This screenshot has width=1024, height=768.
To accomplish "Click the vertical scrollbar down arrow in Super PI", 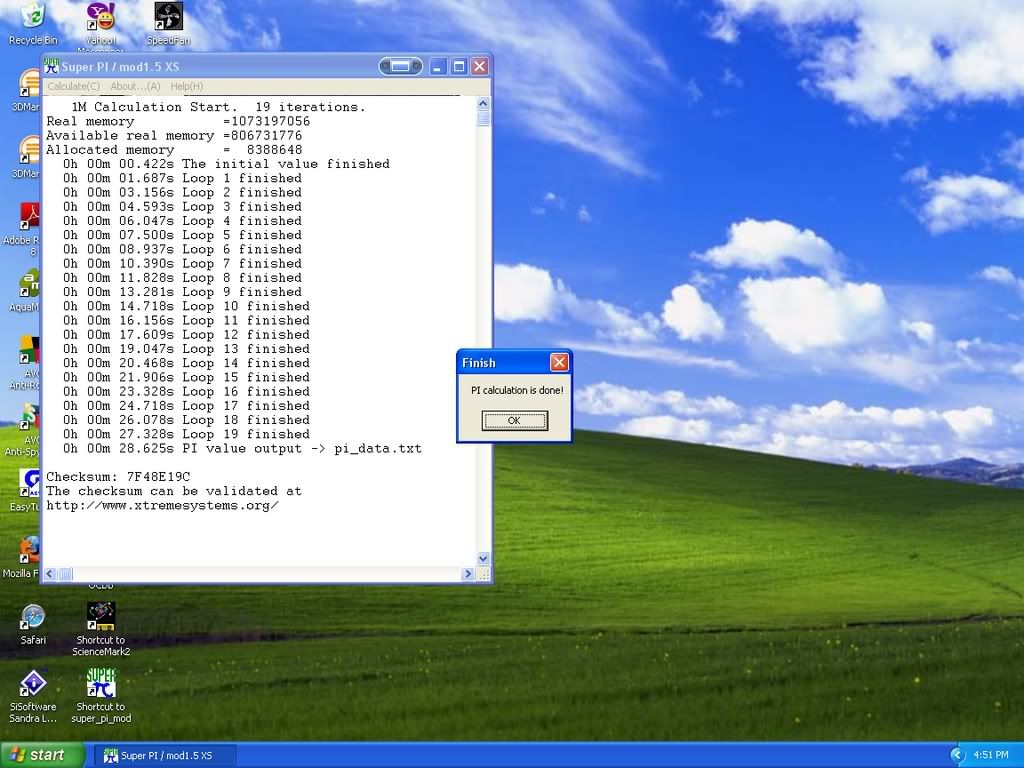I will tap(483, 558).
